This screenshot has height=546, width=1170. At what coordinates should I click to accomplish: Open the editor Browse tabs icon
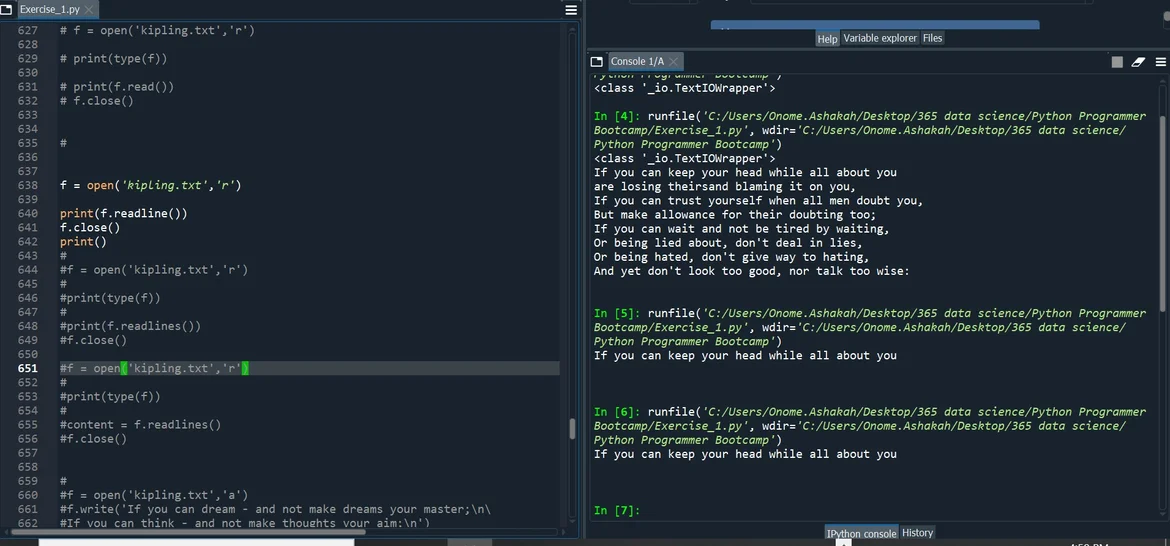pos(6,9)
